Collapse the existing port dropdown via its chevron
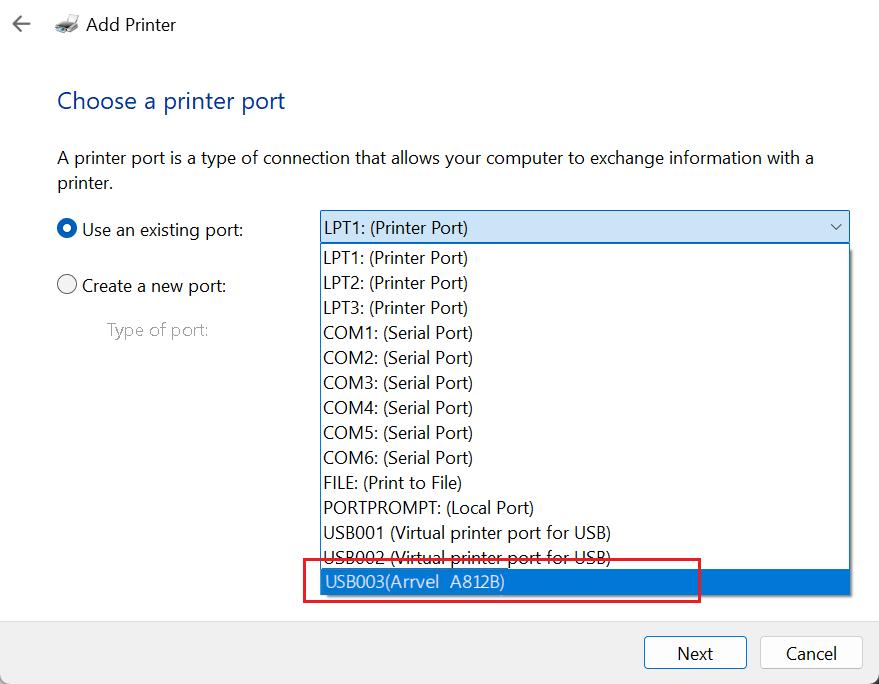Viewport: 879px width, 684px height. [x=836, y=227]
